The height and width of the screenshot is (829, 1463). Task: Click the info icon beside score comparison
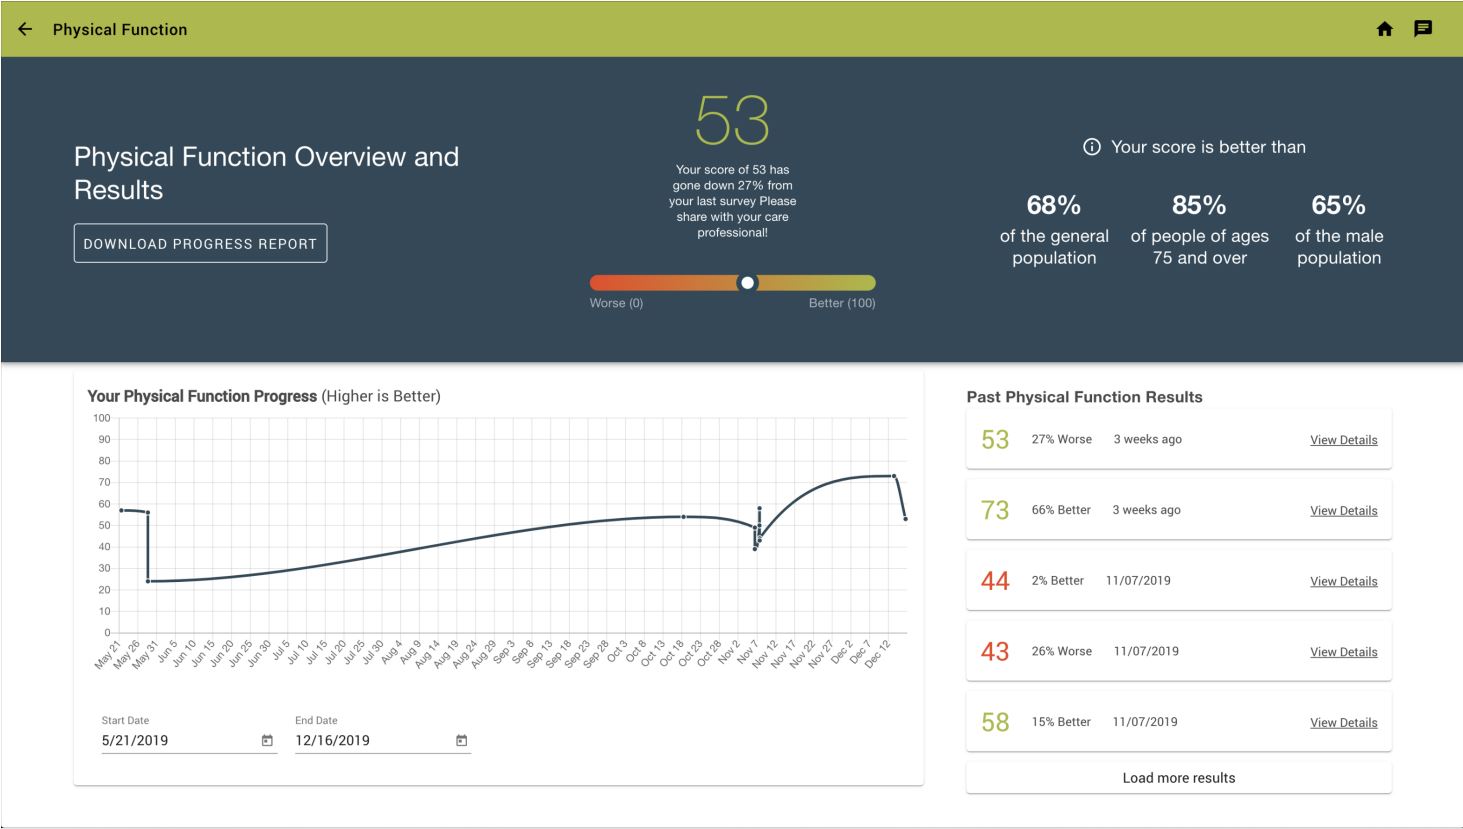(1092, 147)
